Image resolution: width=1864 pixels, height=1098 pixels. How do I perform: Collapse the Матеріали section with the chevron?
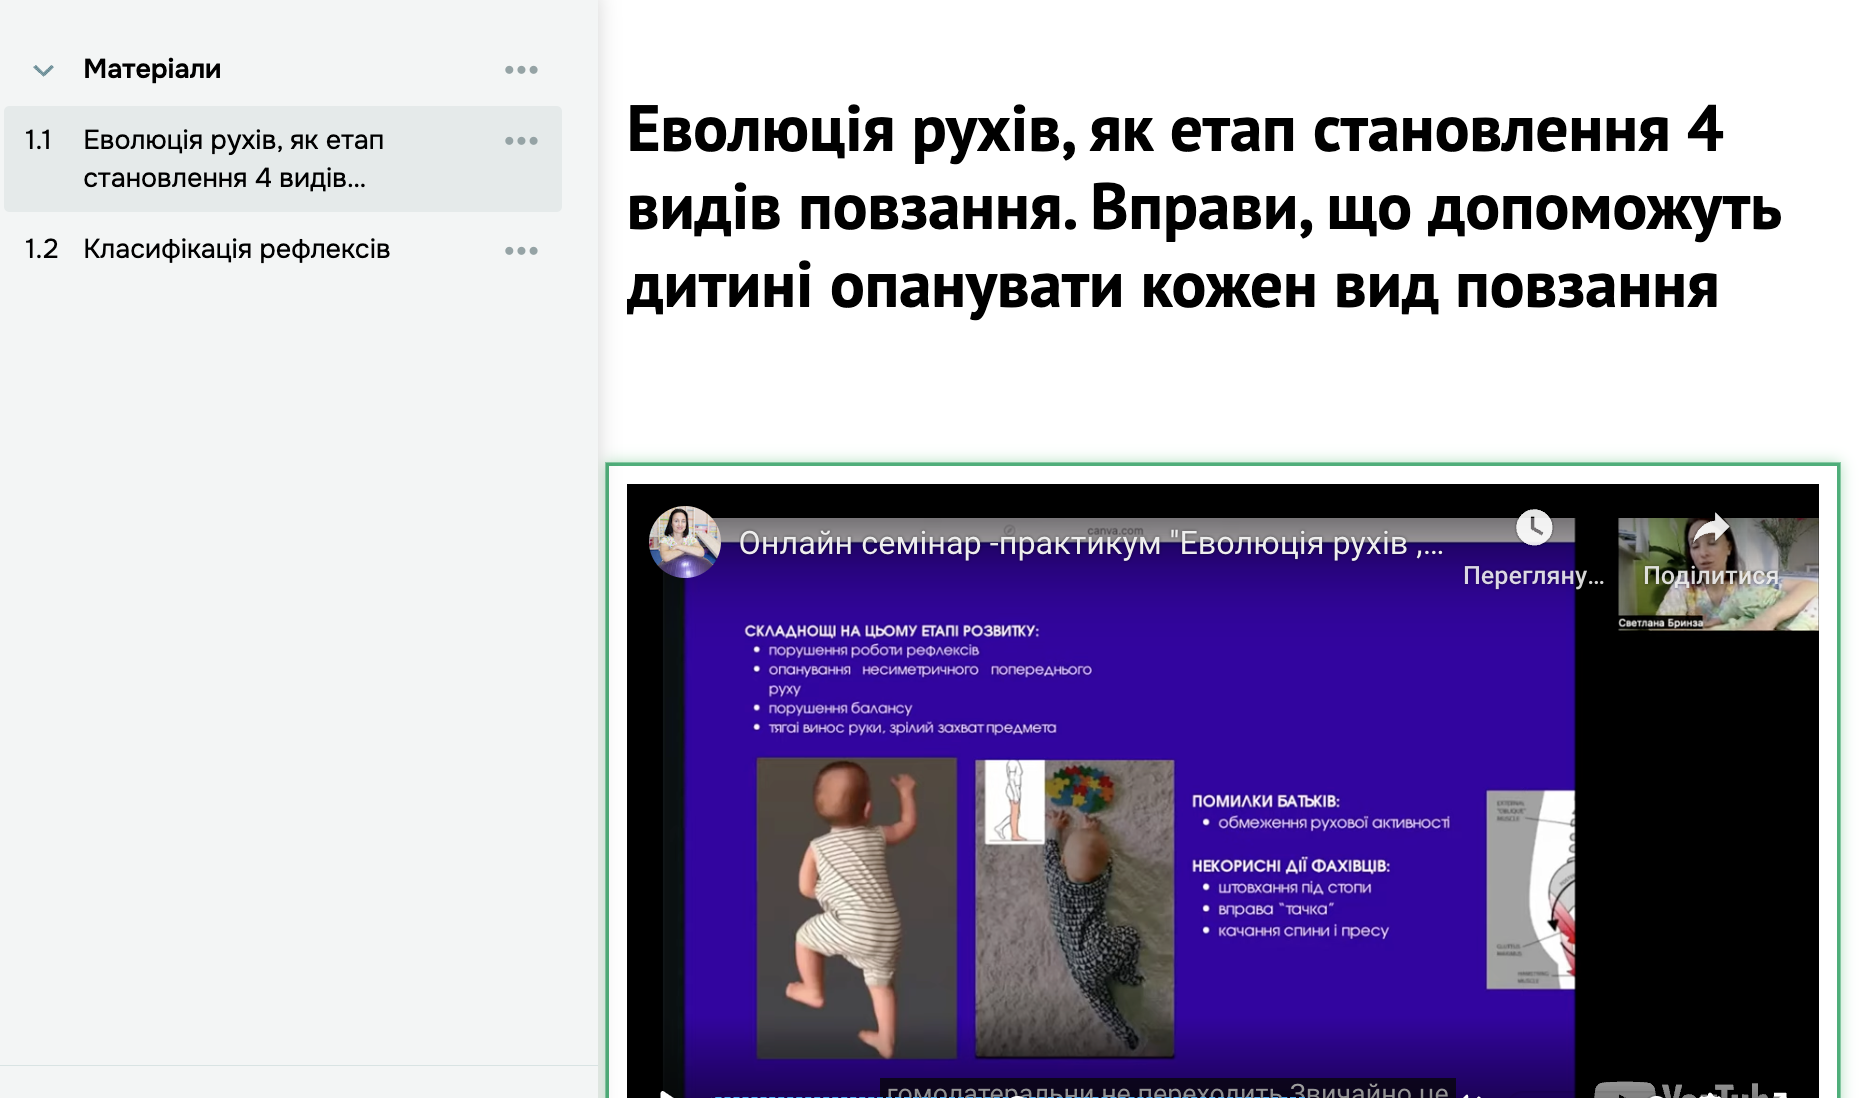tap(41, 70)
